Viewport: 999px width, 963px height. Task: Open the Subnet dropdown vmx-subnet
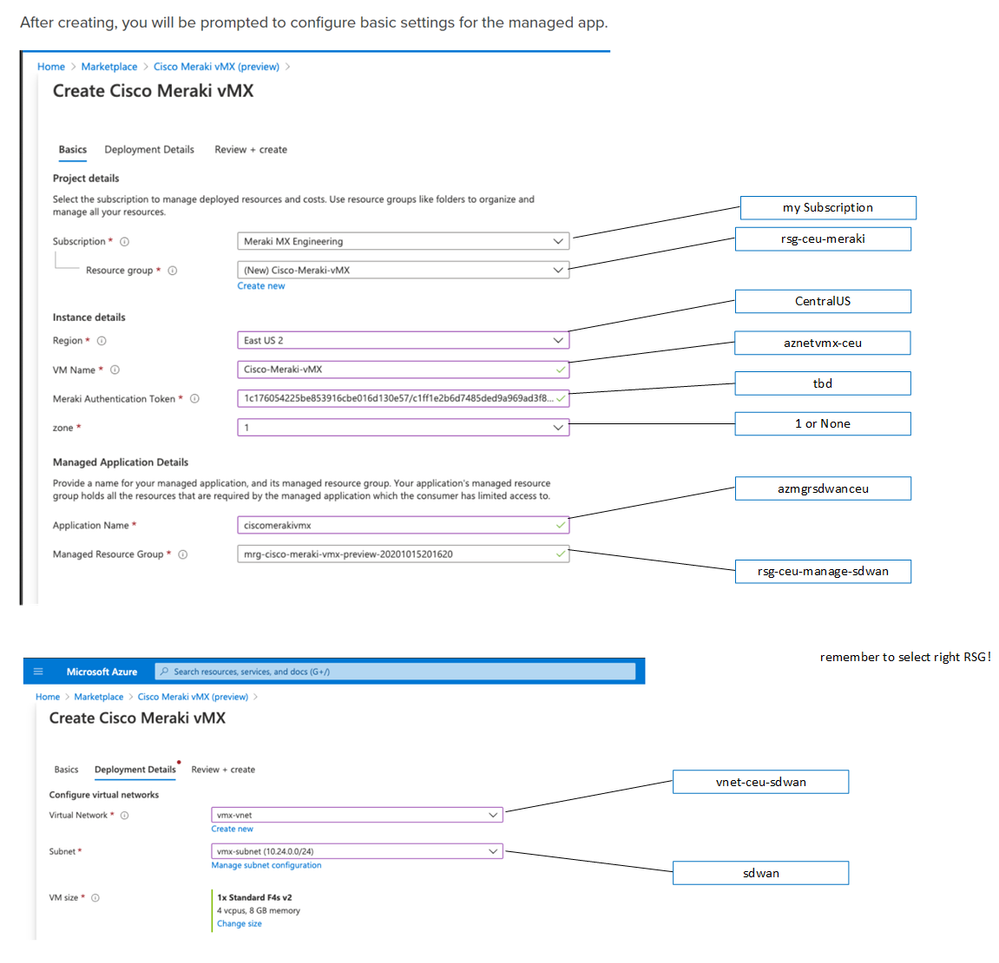357,851
